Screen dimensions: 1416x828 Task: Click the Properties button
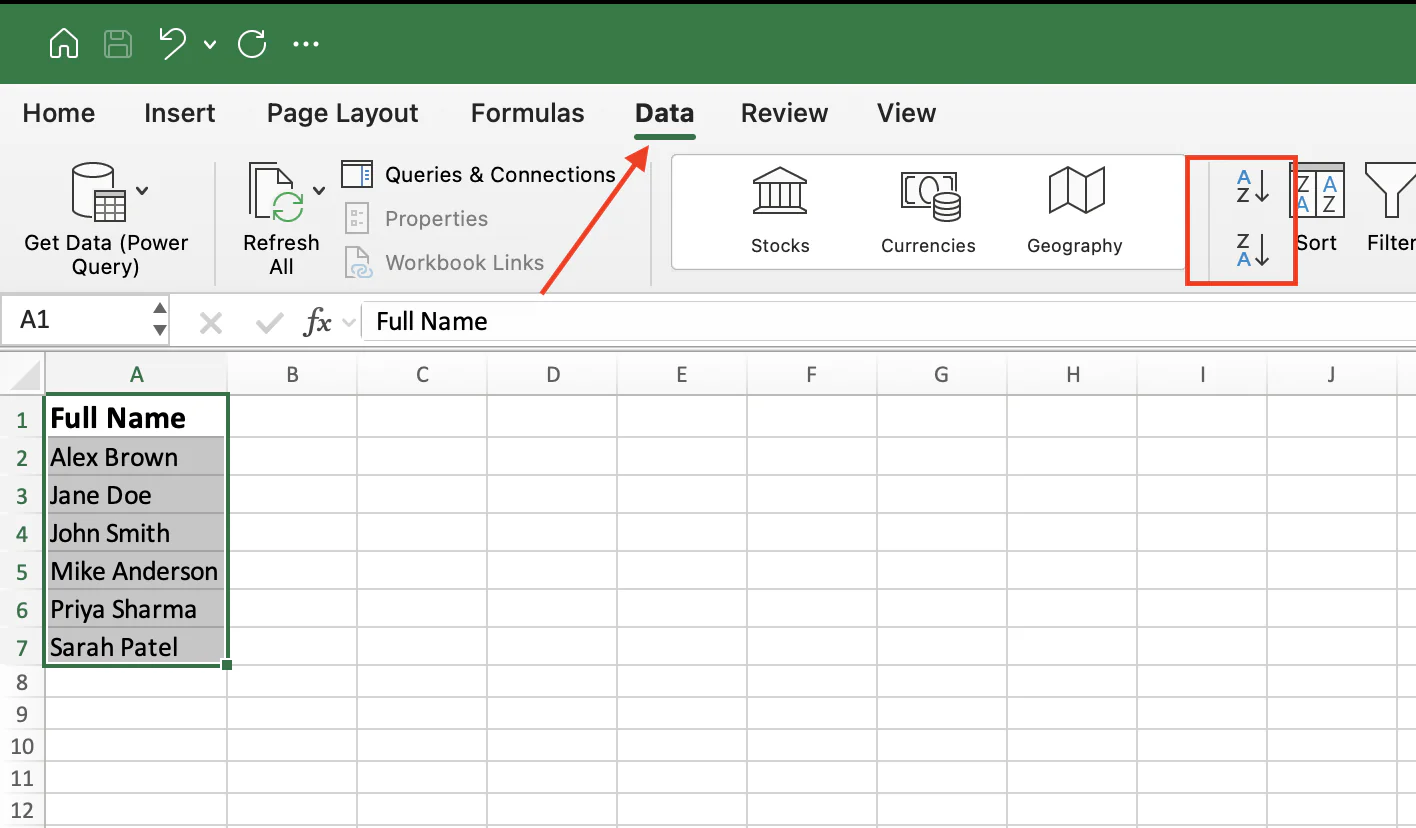(416, 219)
